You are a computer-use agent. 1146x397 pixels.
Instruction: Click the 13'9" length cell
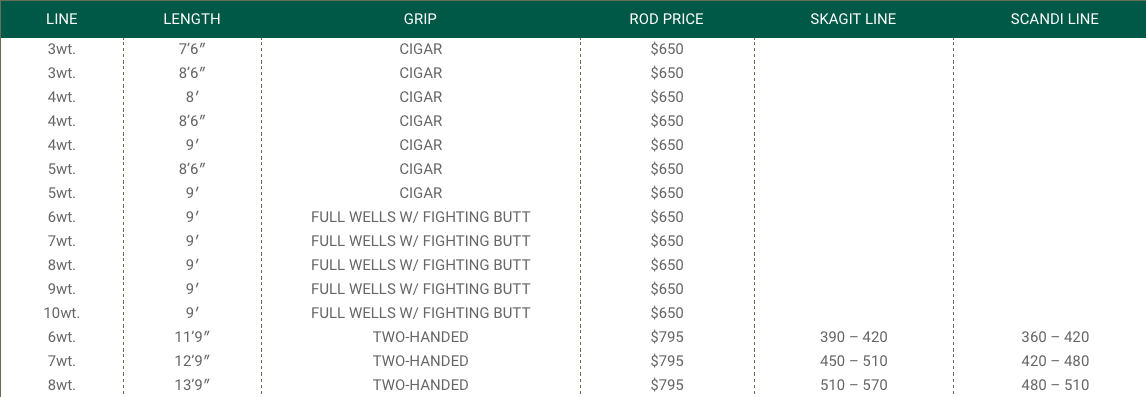click(192, 385)
